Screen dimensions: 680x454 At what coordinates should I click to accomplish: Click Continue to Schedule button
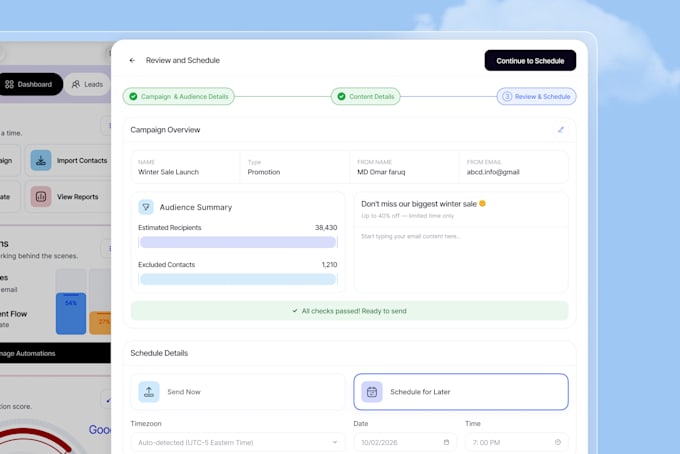pos(530,61)
